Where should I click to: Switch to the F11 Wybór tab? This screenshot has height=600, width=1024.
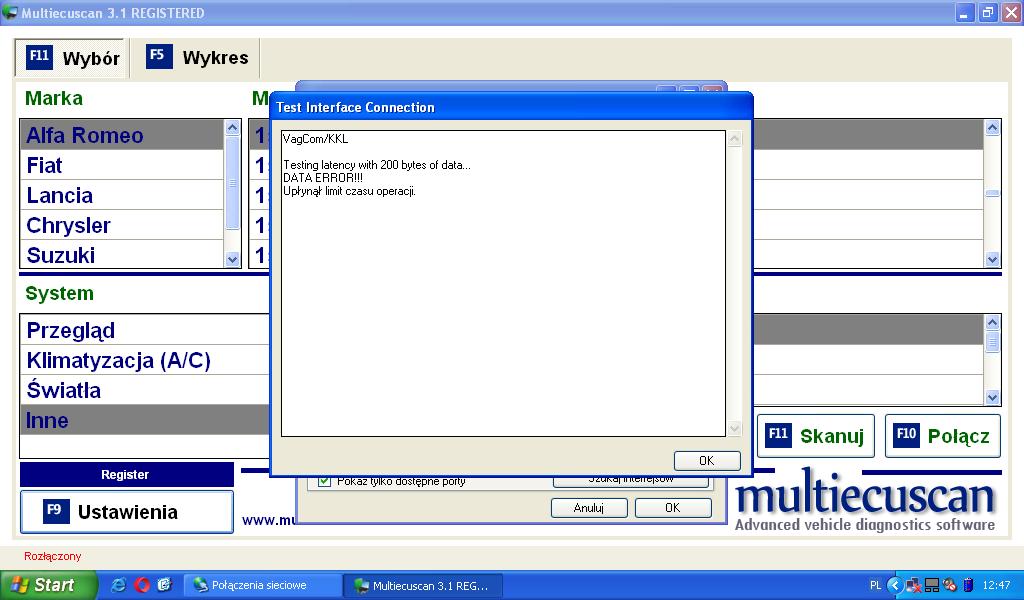click(72, 57)
